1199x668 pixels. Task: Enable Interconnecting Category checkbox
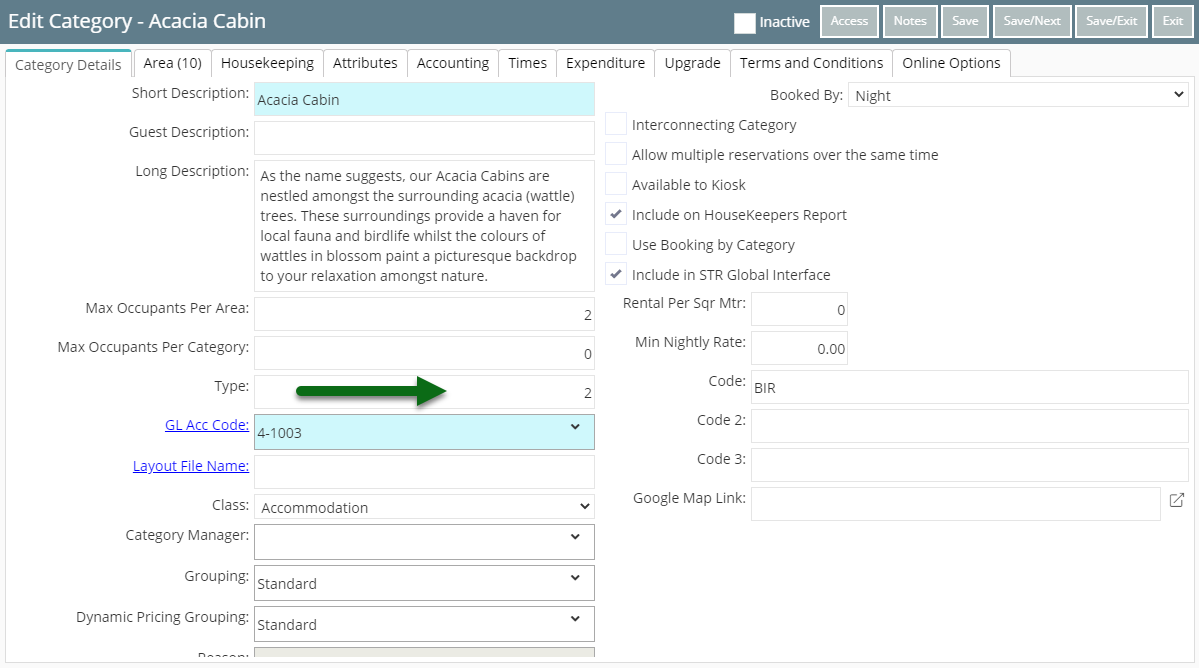click(x=616, y=125)
